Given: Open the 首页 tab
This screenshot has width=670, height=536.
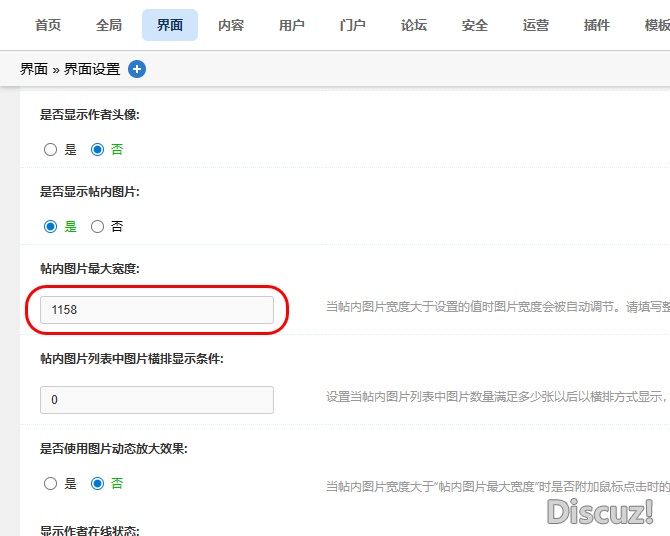Looking at the screenshot, I should [x=48, y=25].
